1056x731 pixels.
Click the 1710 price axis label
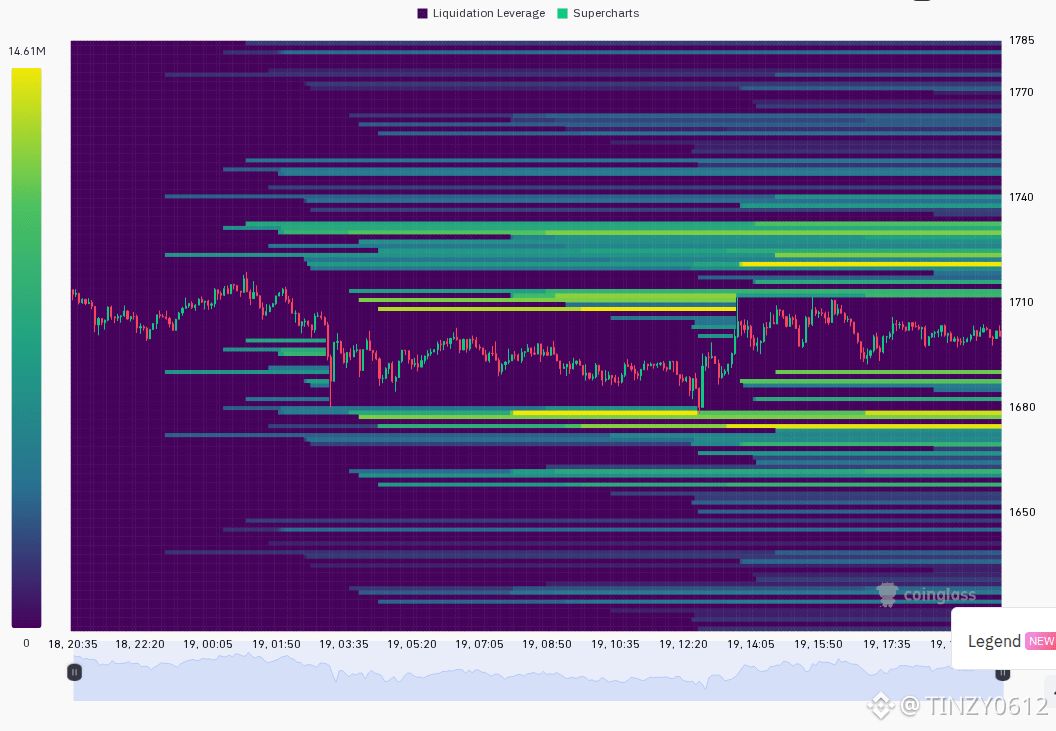[1021, 303]
